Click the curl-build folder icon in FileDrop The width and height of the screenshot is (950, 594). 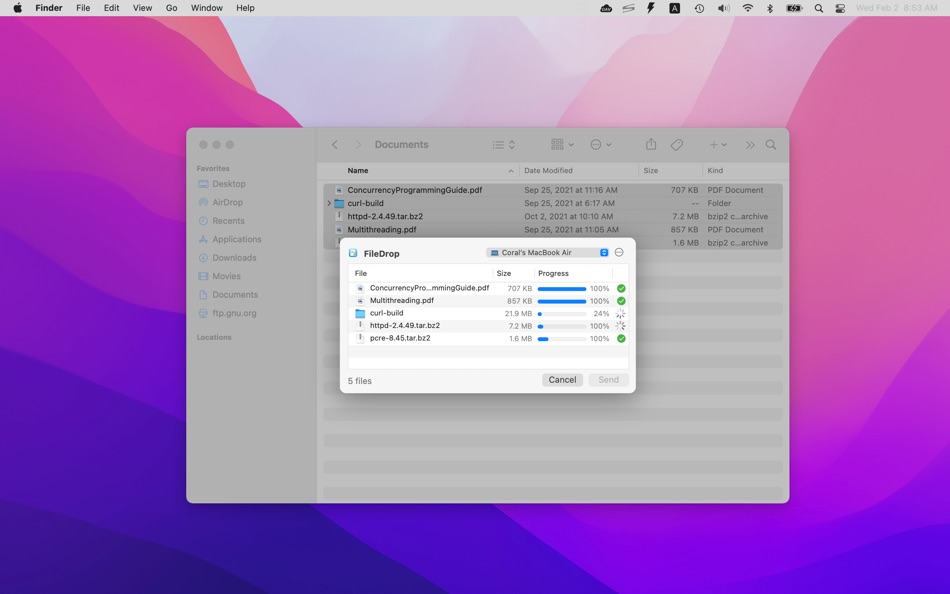pyautogui.click(x=360, y=313)
